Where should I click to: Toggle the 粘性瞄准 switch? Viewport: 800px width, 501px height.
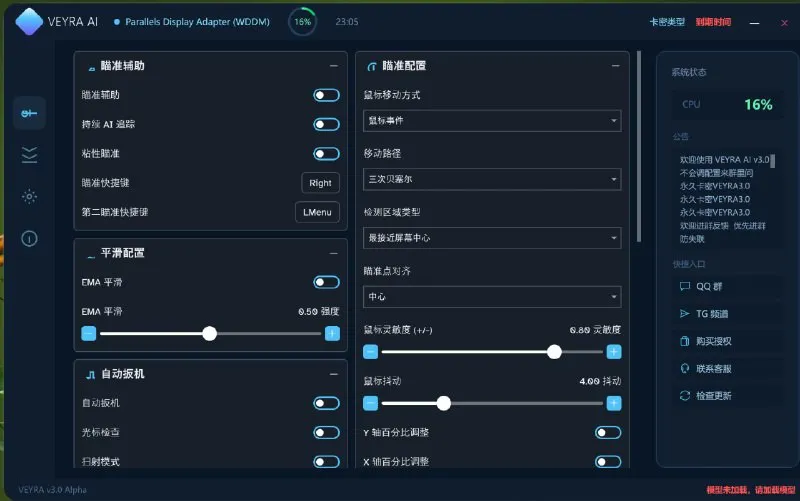[x=327, y=154]
